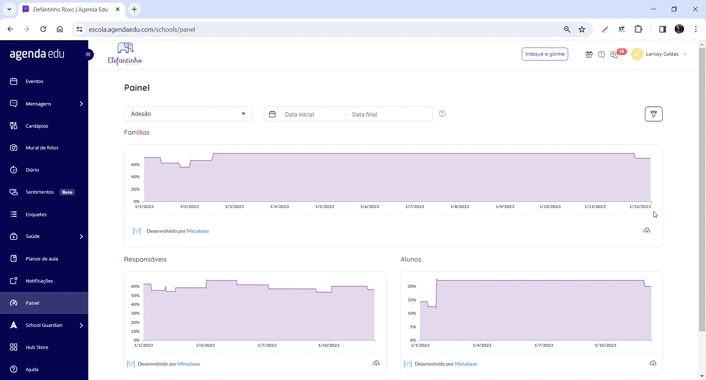The width and height of the screenshot is (706, 380).
Task: Click the filter funnel button
Action: (x=653, y=114)
